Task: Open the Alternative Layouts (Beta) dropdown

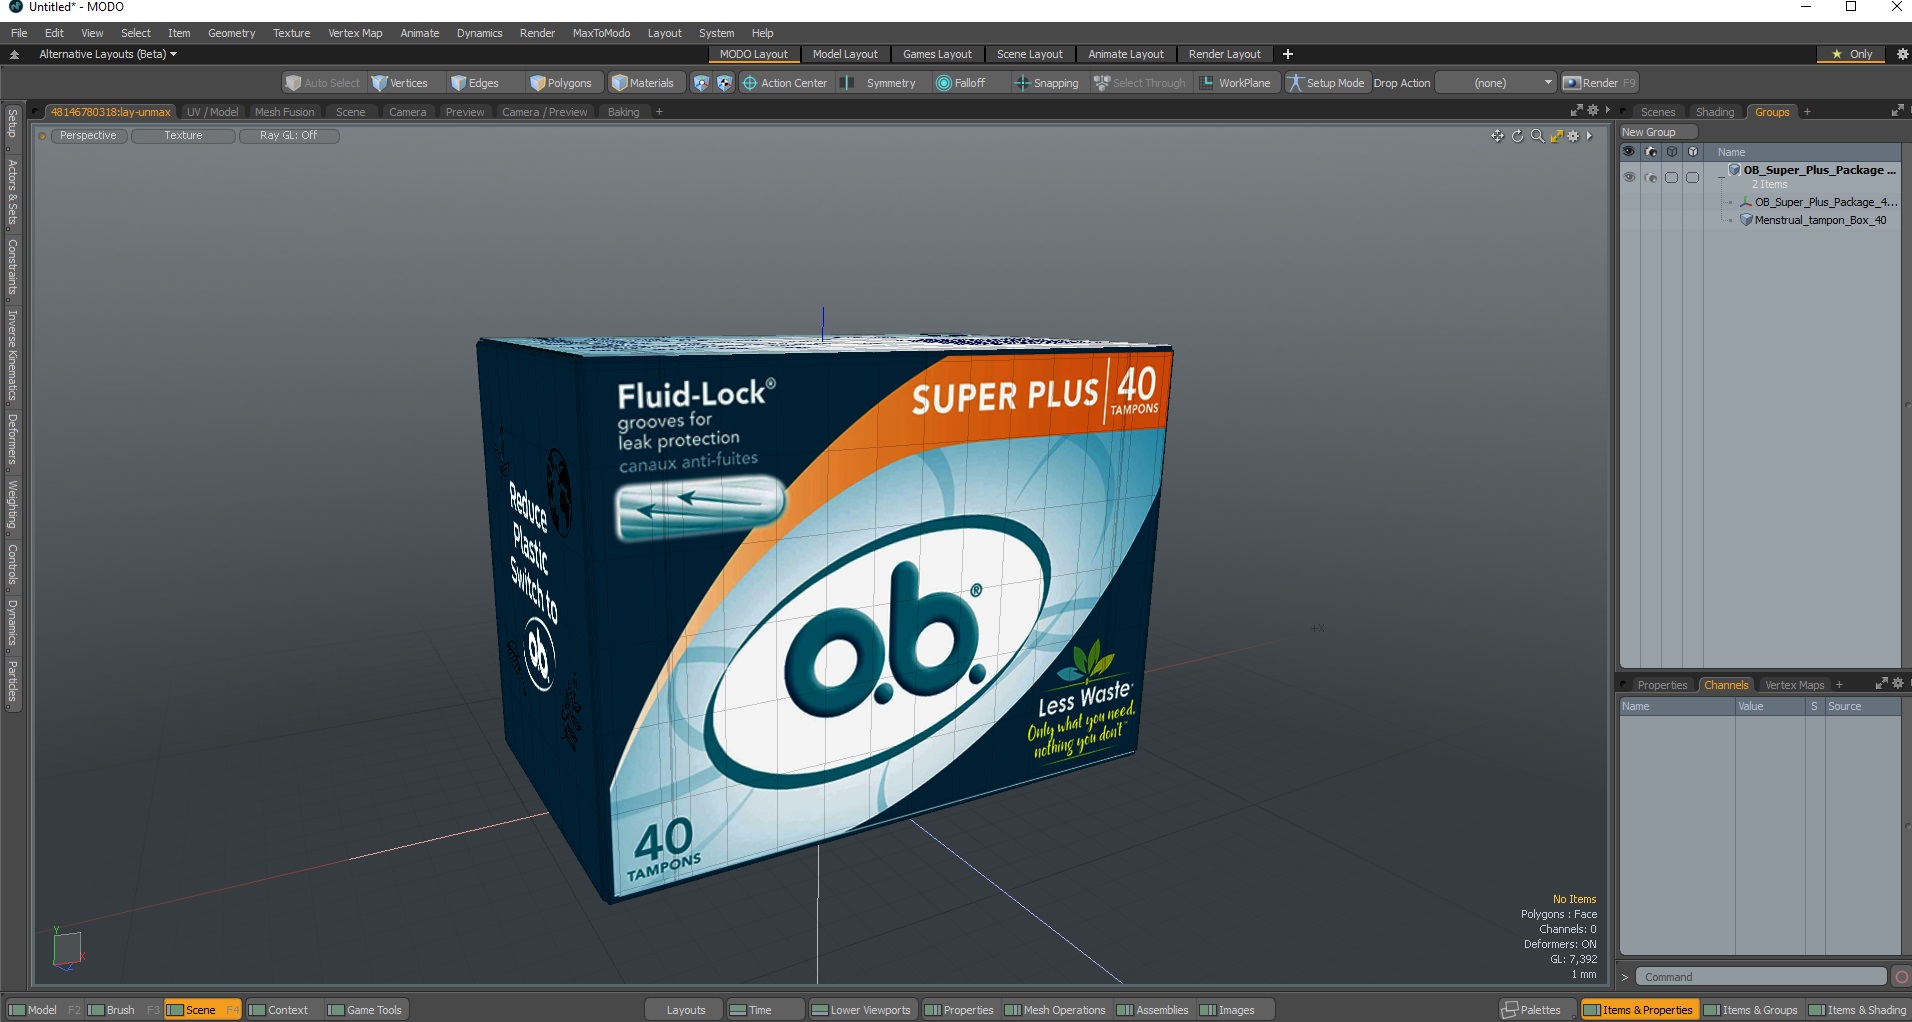Action: 108,54
